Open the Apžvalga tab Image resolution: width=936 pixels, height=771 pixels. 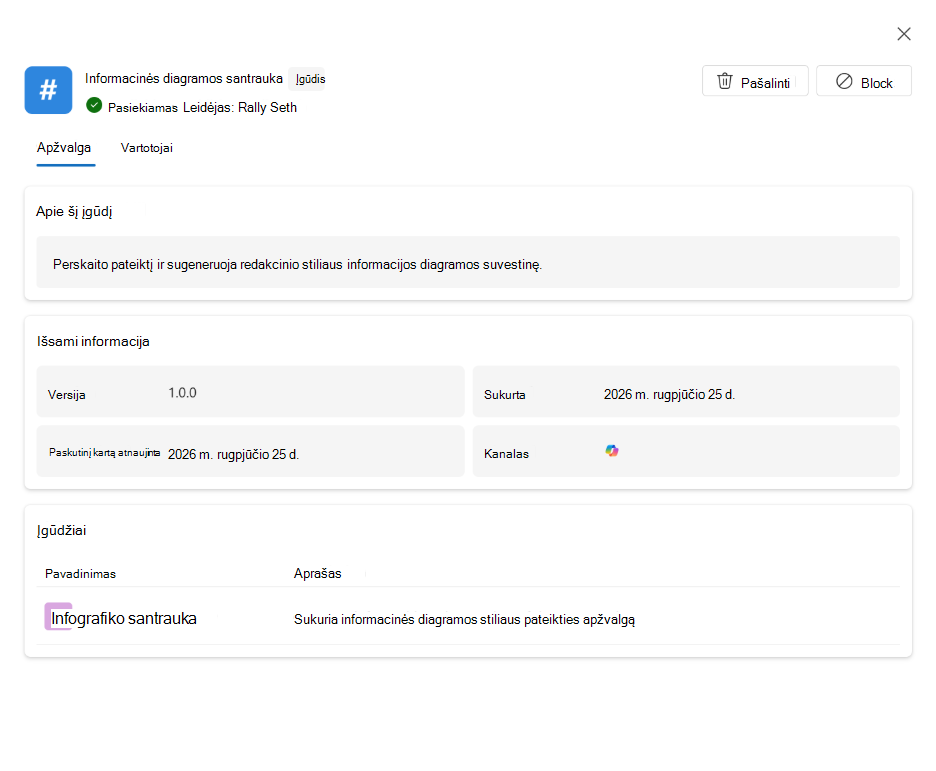tap(64, 148)
